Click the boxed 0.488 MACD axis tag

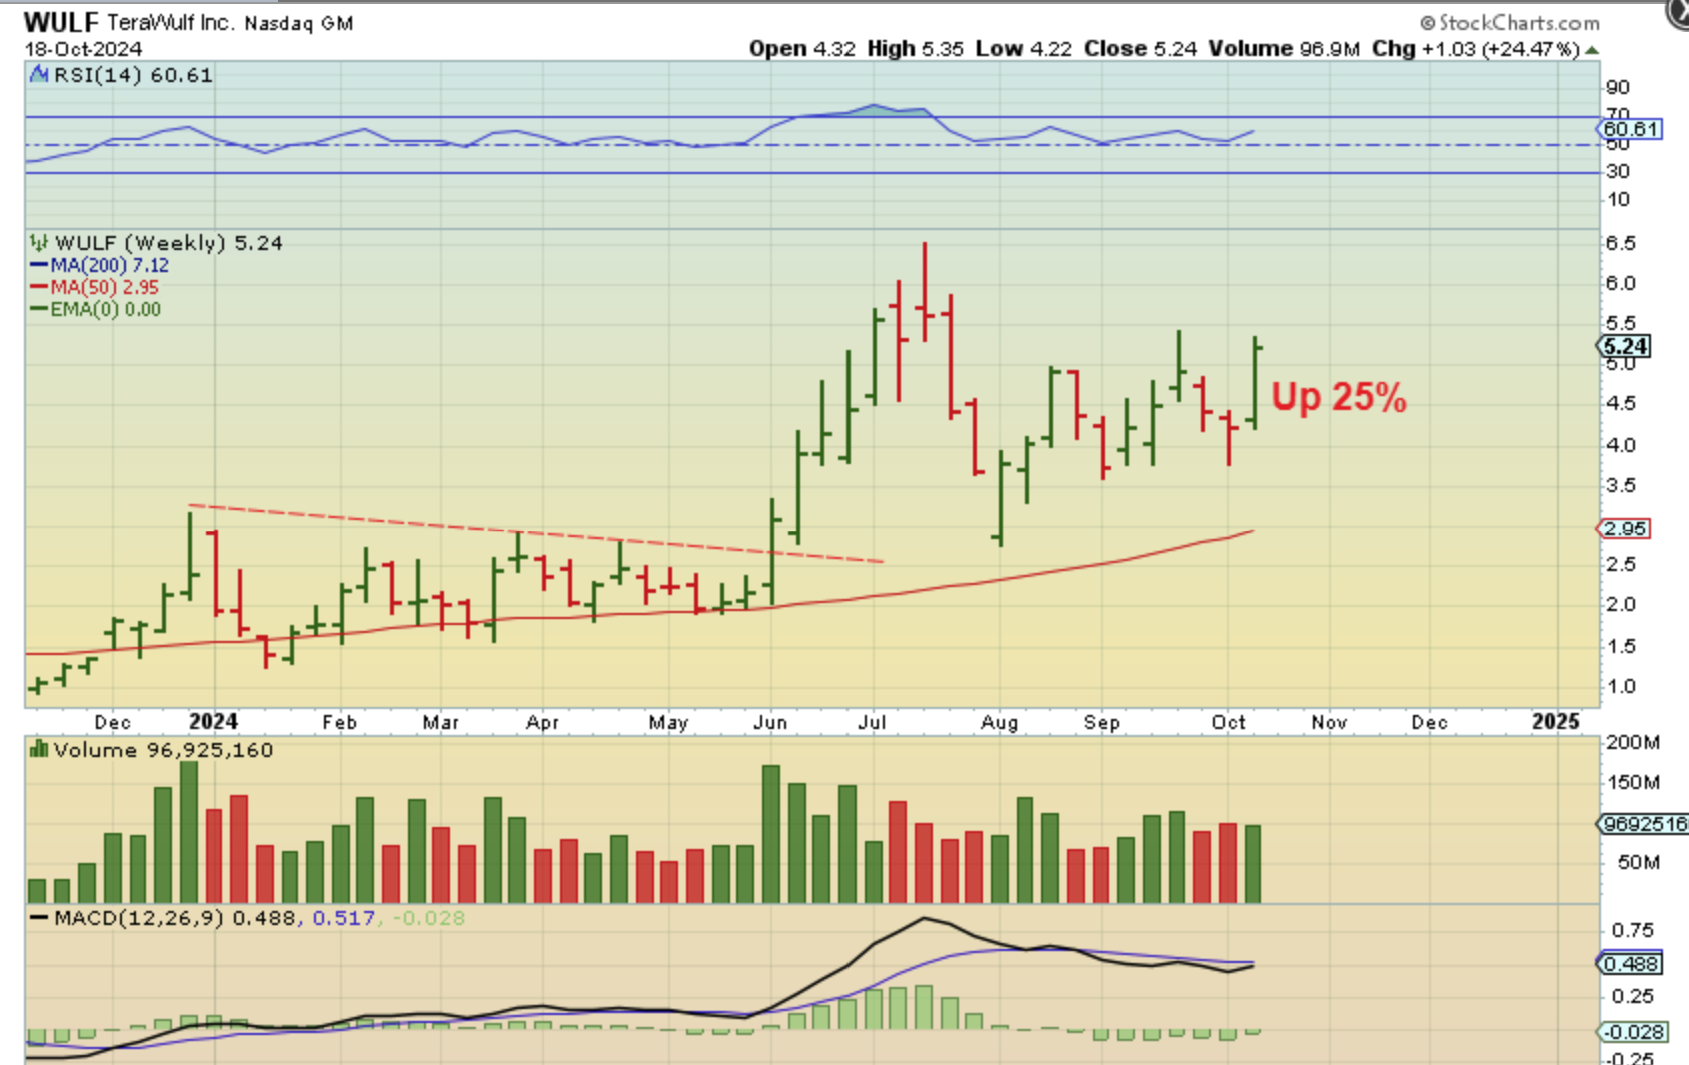[x=1632, y=964]
